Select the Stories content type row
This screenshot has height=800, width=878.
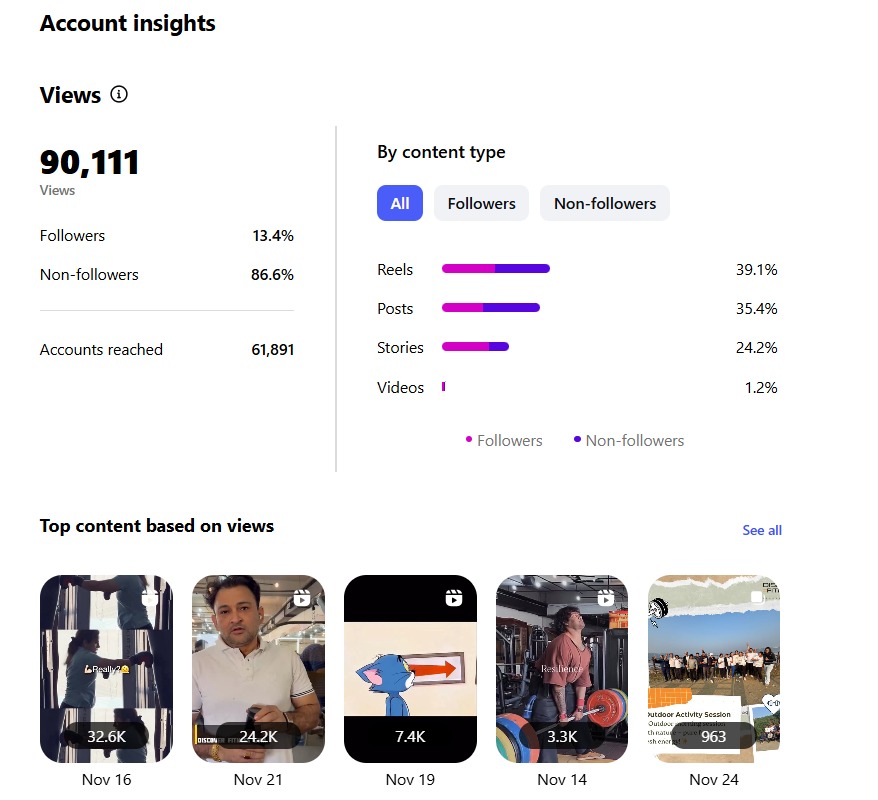400,347
